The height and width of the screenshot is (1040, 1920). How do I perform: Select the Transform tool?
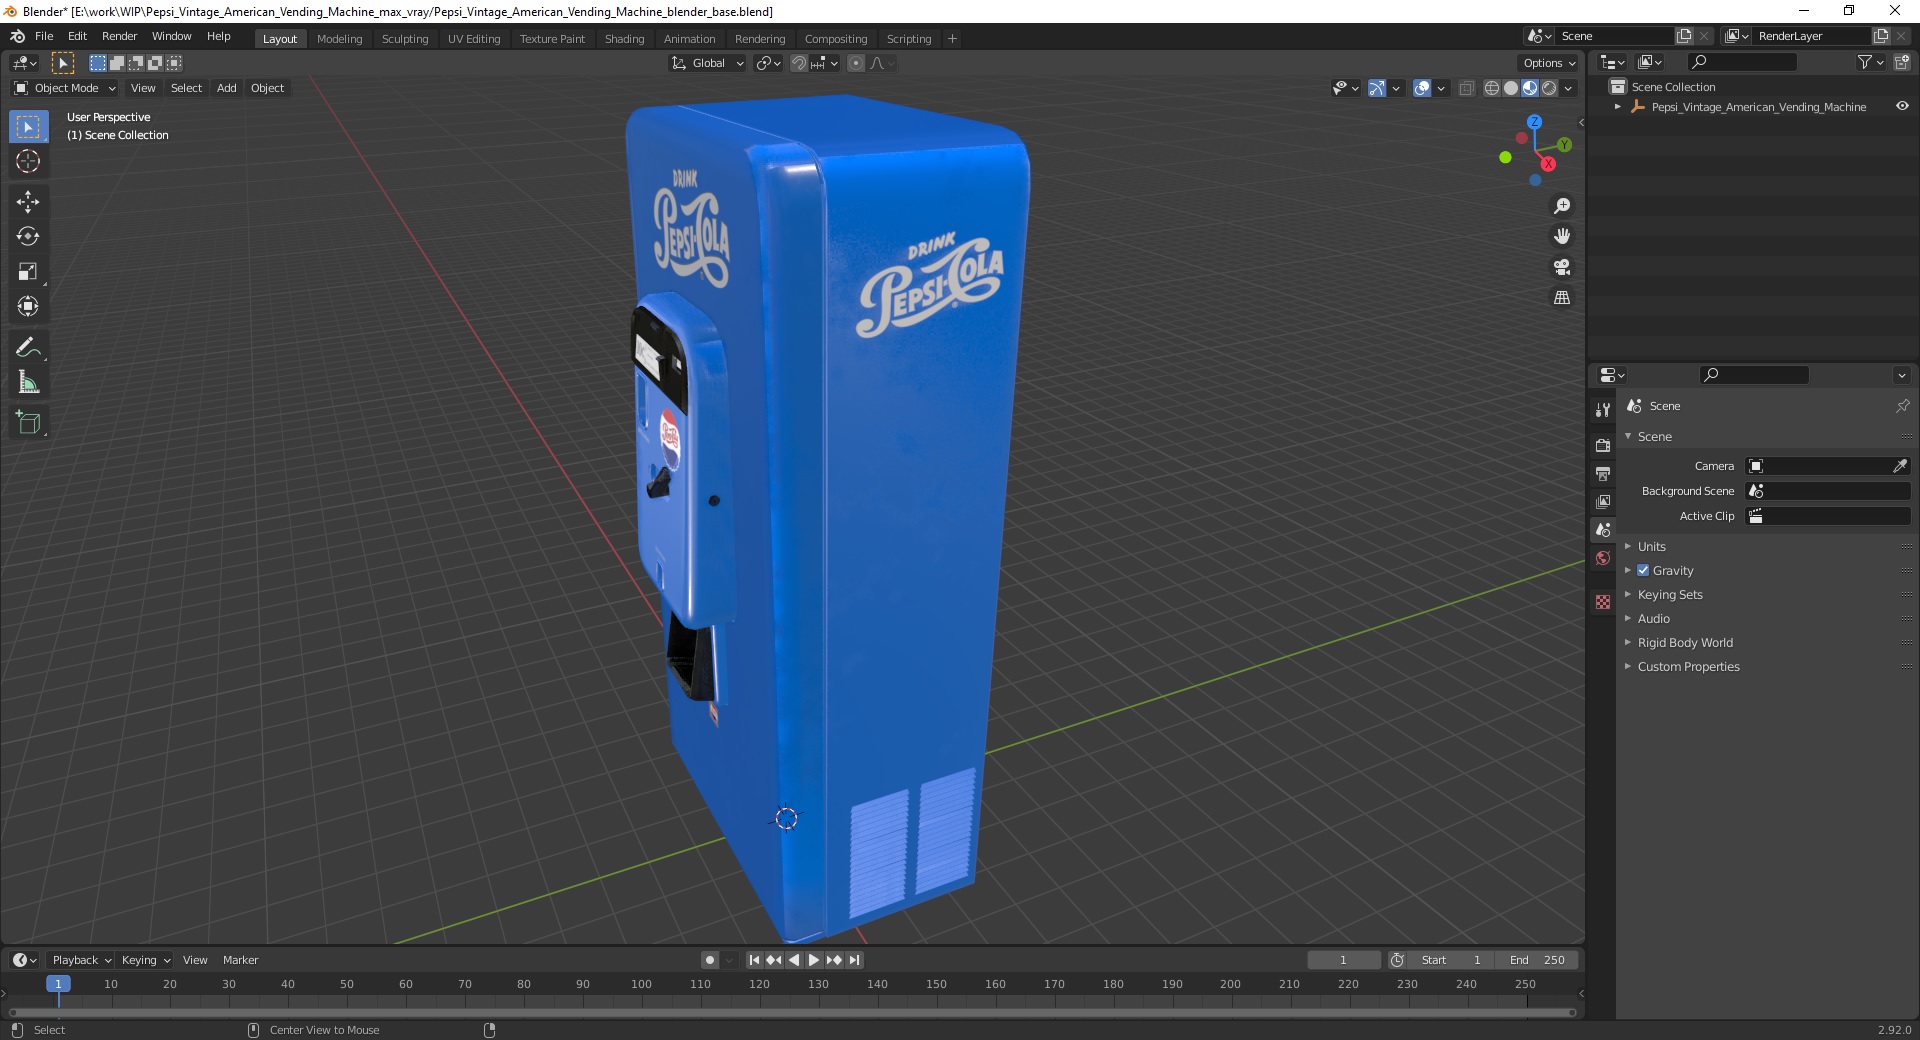coord(28,306)
